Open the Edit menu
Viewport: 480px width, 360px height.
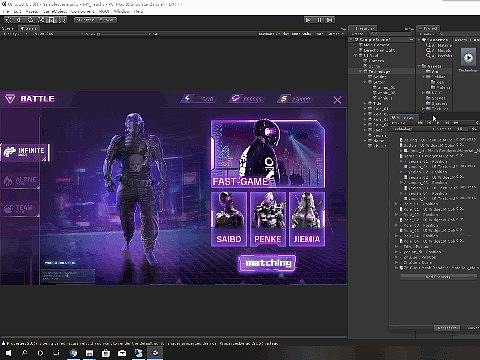pyautogui.click(x=17, y=11)
